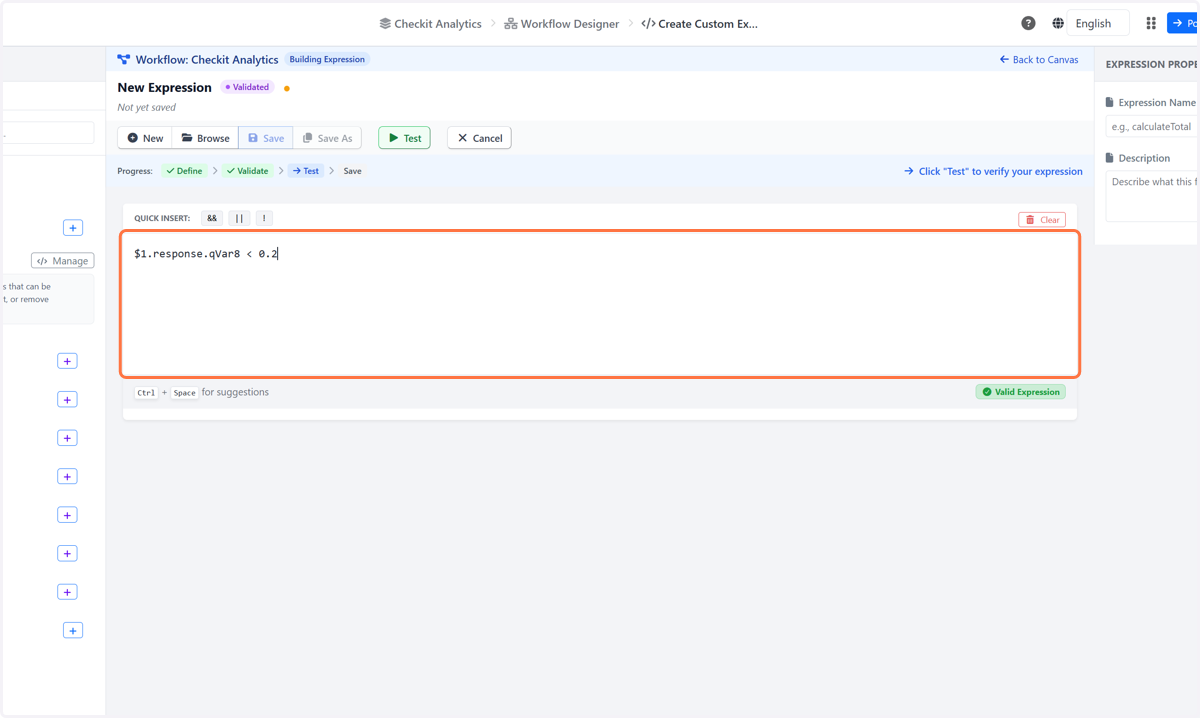The height and width of the screenshot is (718, 1200).
Task: Go to Checkit Analytics breadcrumb
Action: point(430,24)
